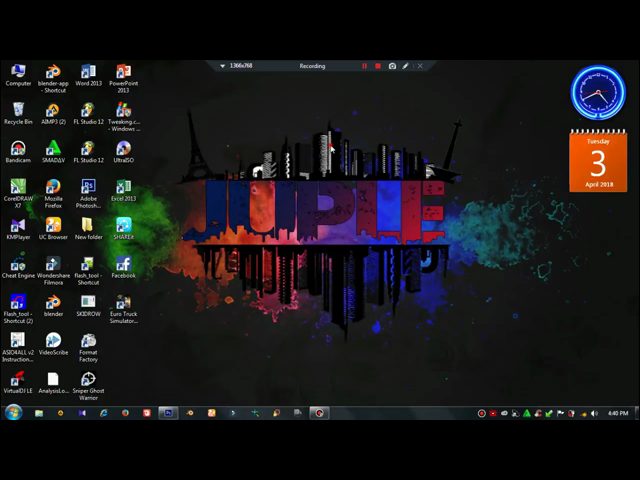
Task: Click the Show desktop strip on taskbar
Action: click(637, 413)
